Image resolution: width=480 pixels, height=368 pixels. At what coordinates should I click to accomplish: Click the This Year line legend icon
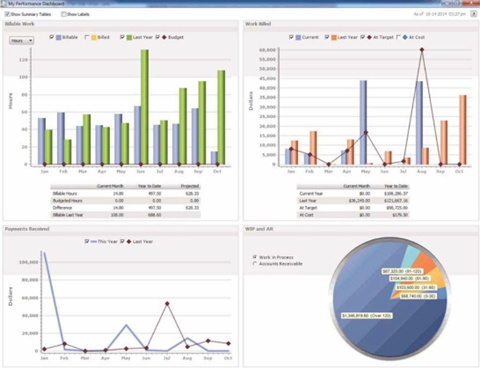pyautogui.click(x=94, y=241)
